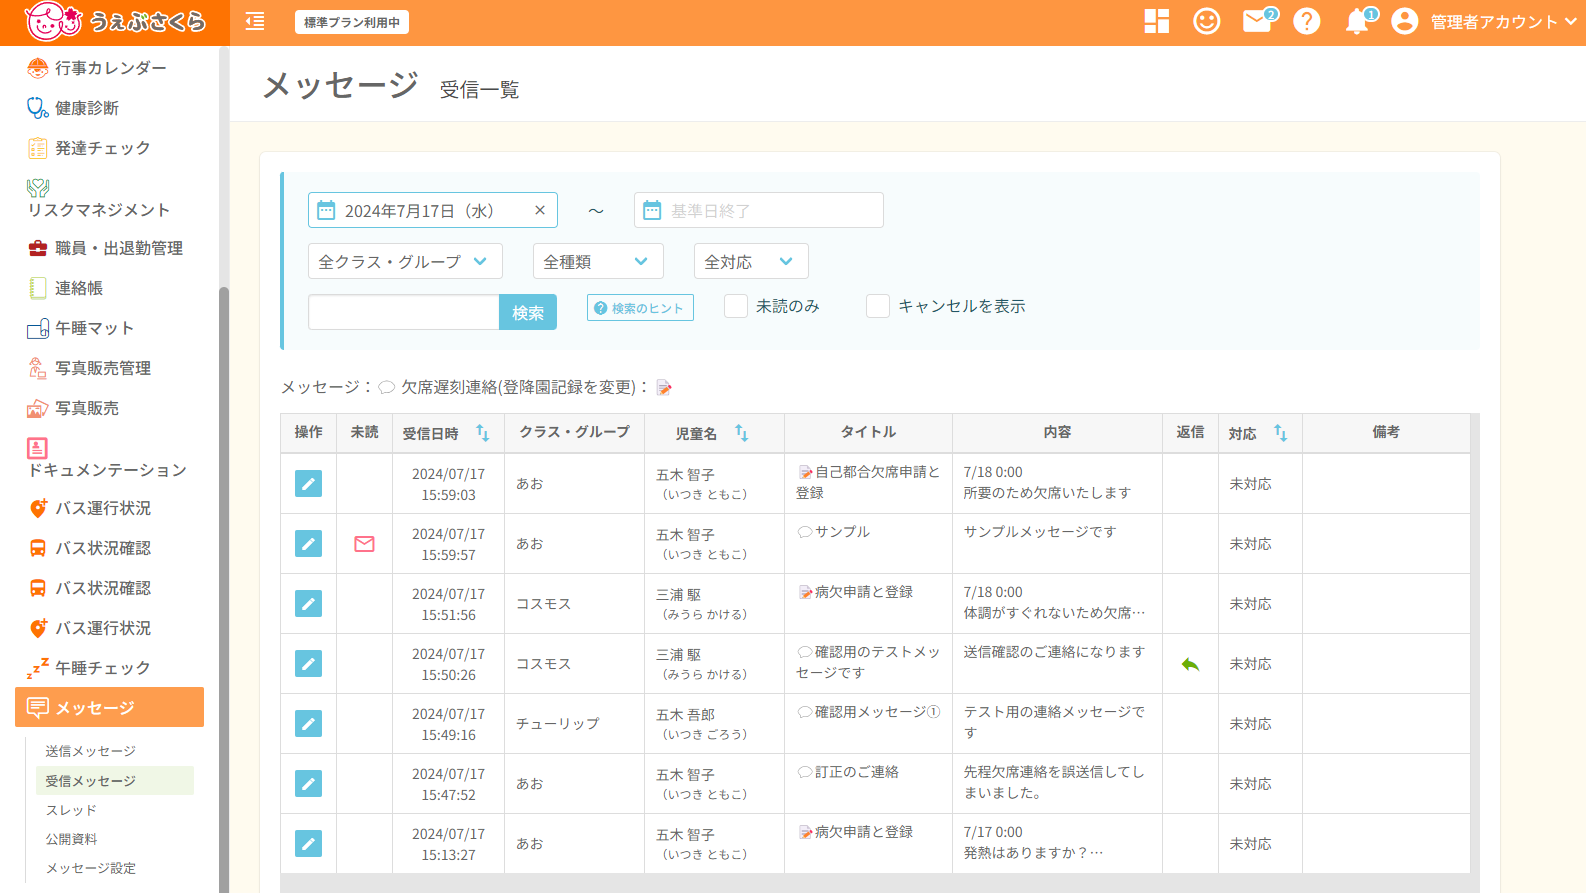The height and width of the screenshot is (893, 1586).
Task: Open the 全クラス・グループ dropdown
Action: 405,261
